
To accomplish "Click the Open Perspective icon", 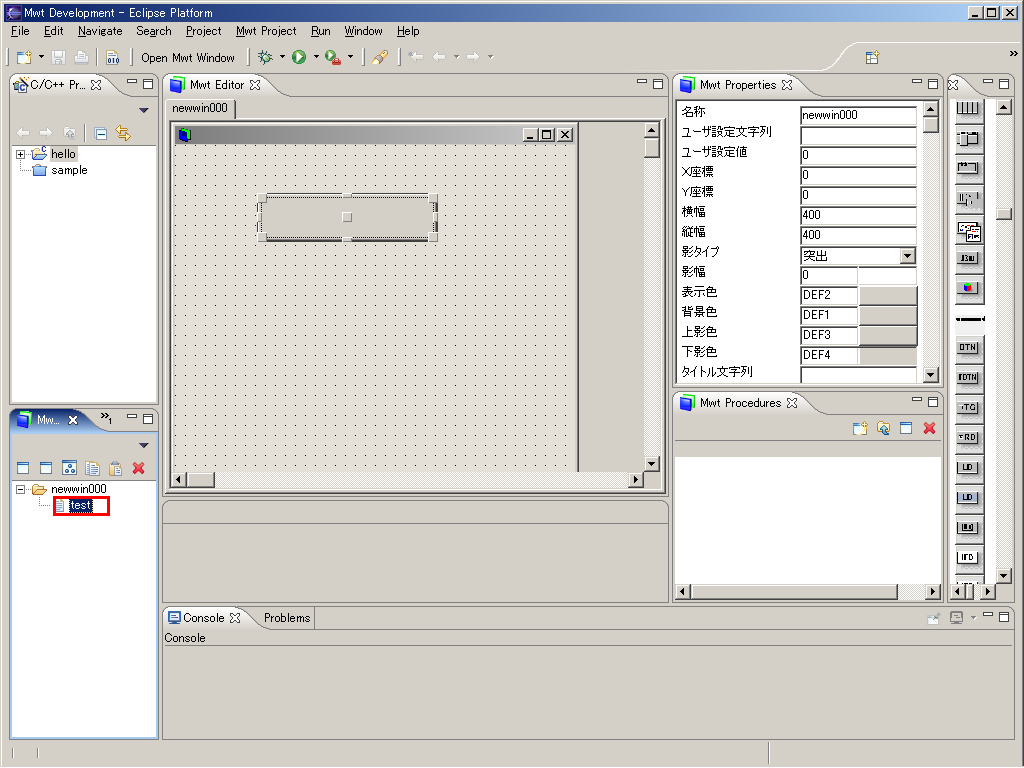I will click(x=872, y=57).
